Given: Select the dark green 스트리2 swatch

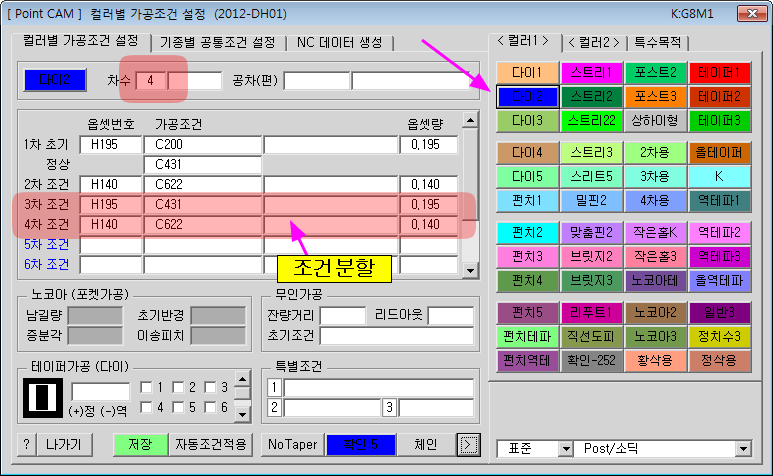Looking at the screenshot, I should pyautogui.click(x=591, y=97).
